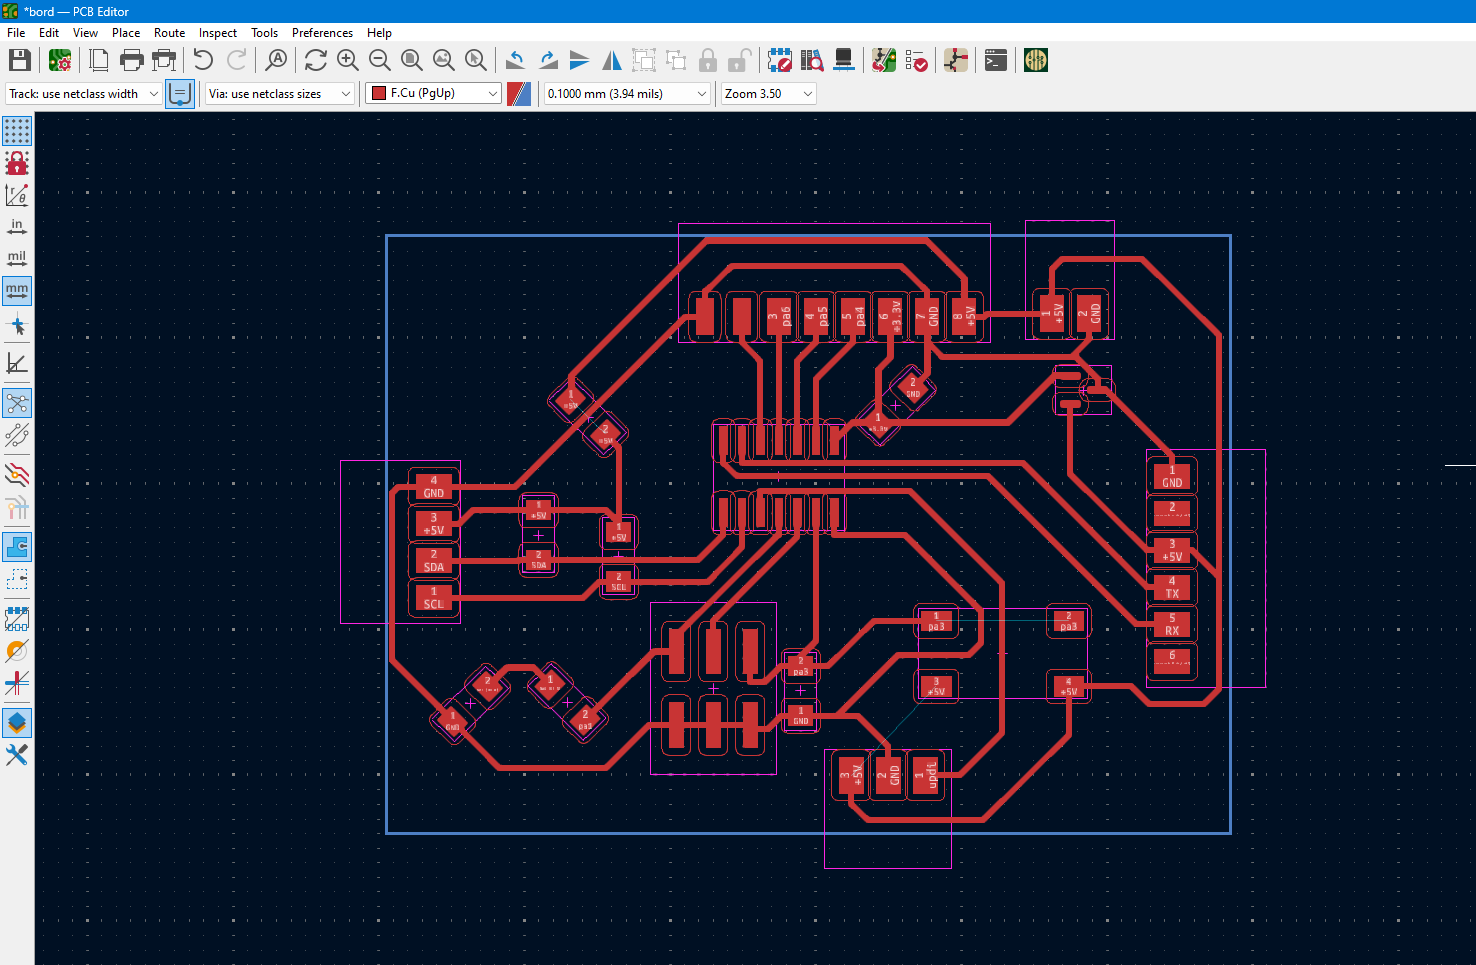Viewport: 1476px width, 965px height.
Task: Rotate selection clockwise
Action: click(x=548, y=61)
